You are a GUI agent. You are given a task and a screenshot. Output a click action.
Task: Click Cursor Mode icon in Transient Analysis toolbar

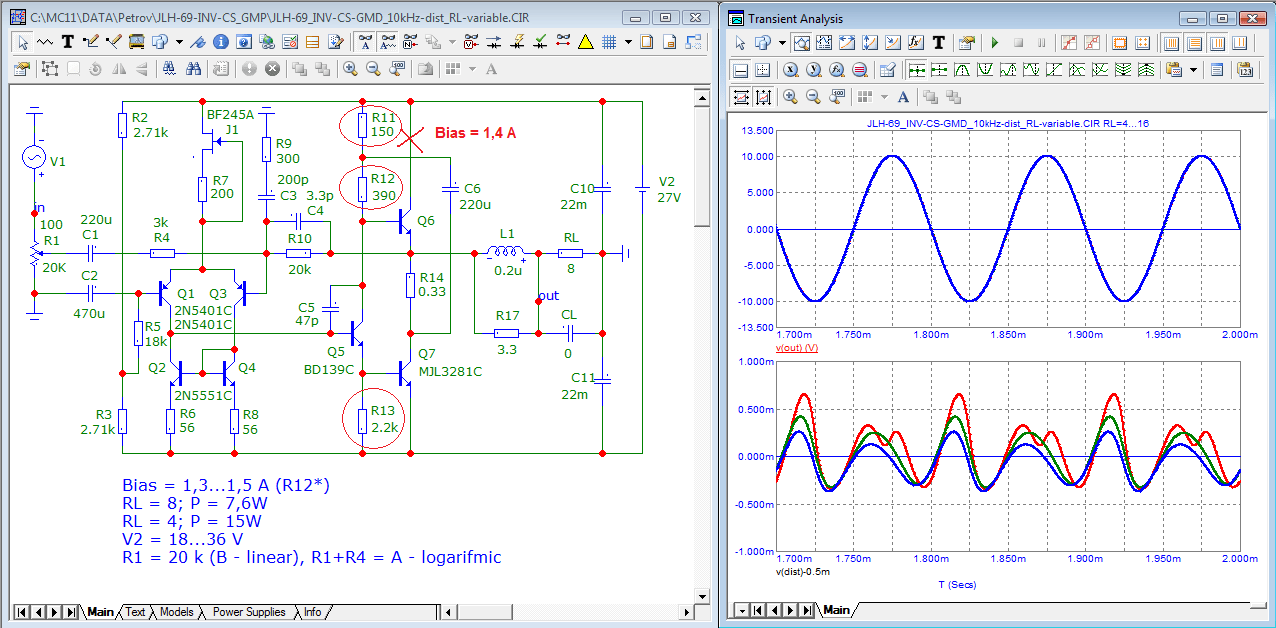[x=824, y=42]
